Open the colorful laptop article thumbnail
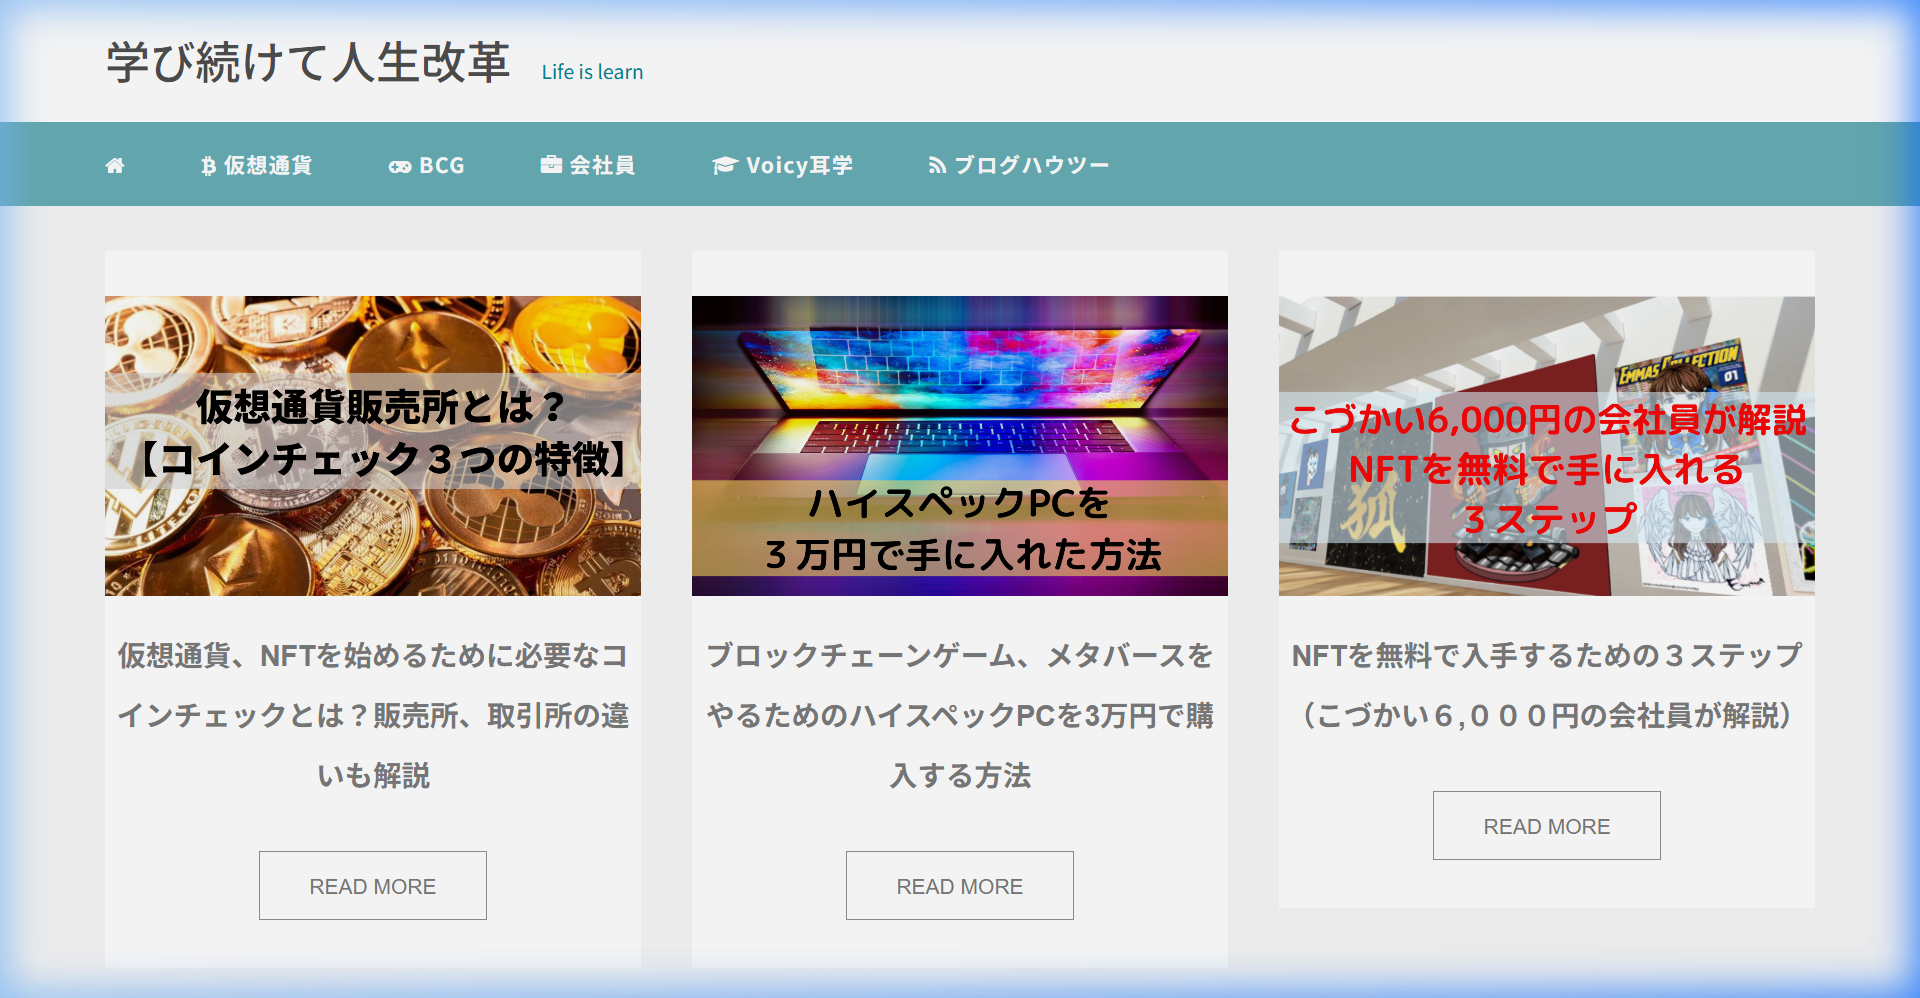1920x998 pixels. pos(959,446)
